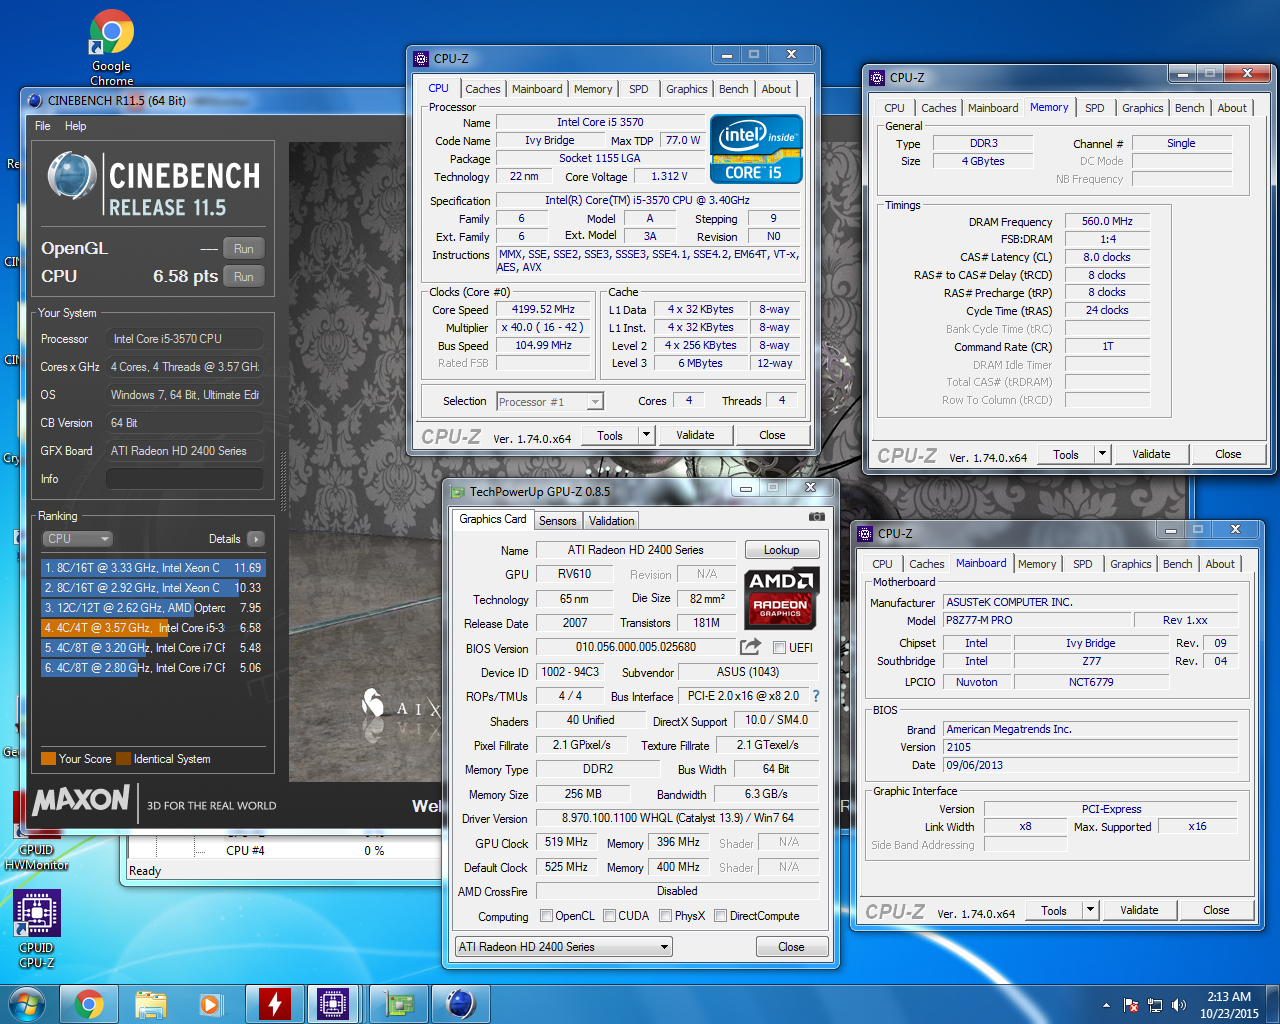Click Validate in Mainboard CPU-Z window
Screen dimensions: 1280x1024
click(1139, 910)
